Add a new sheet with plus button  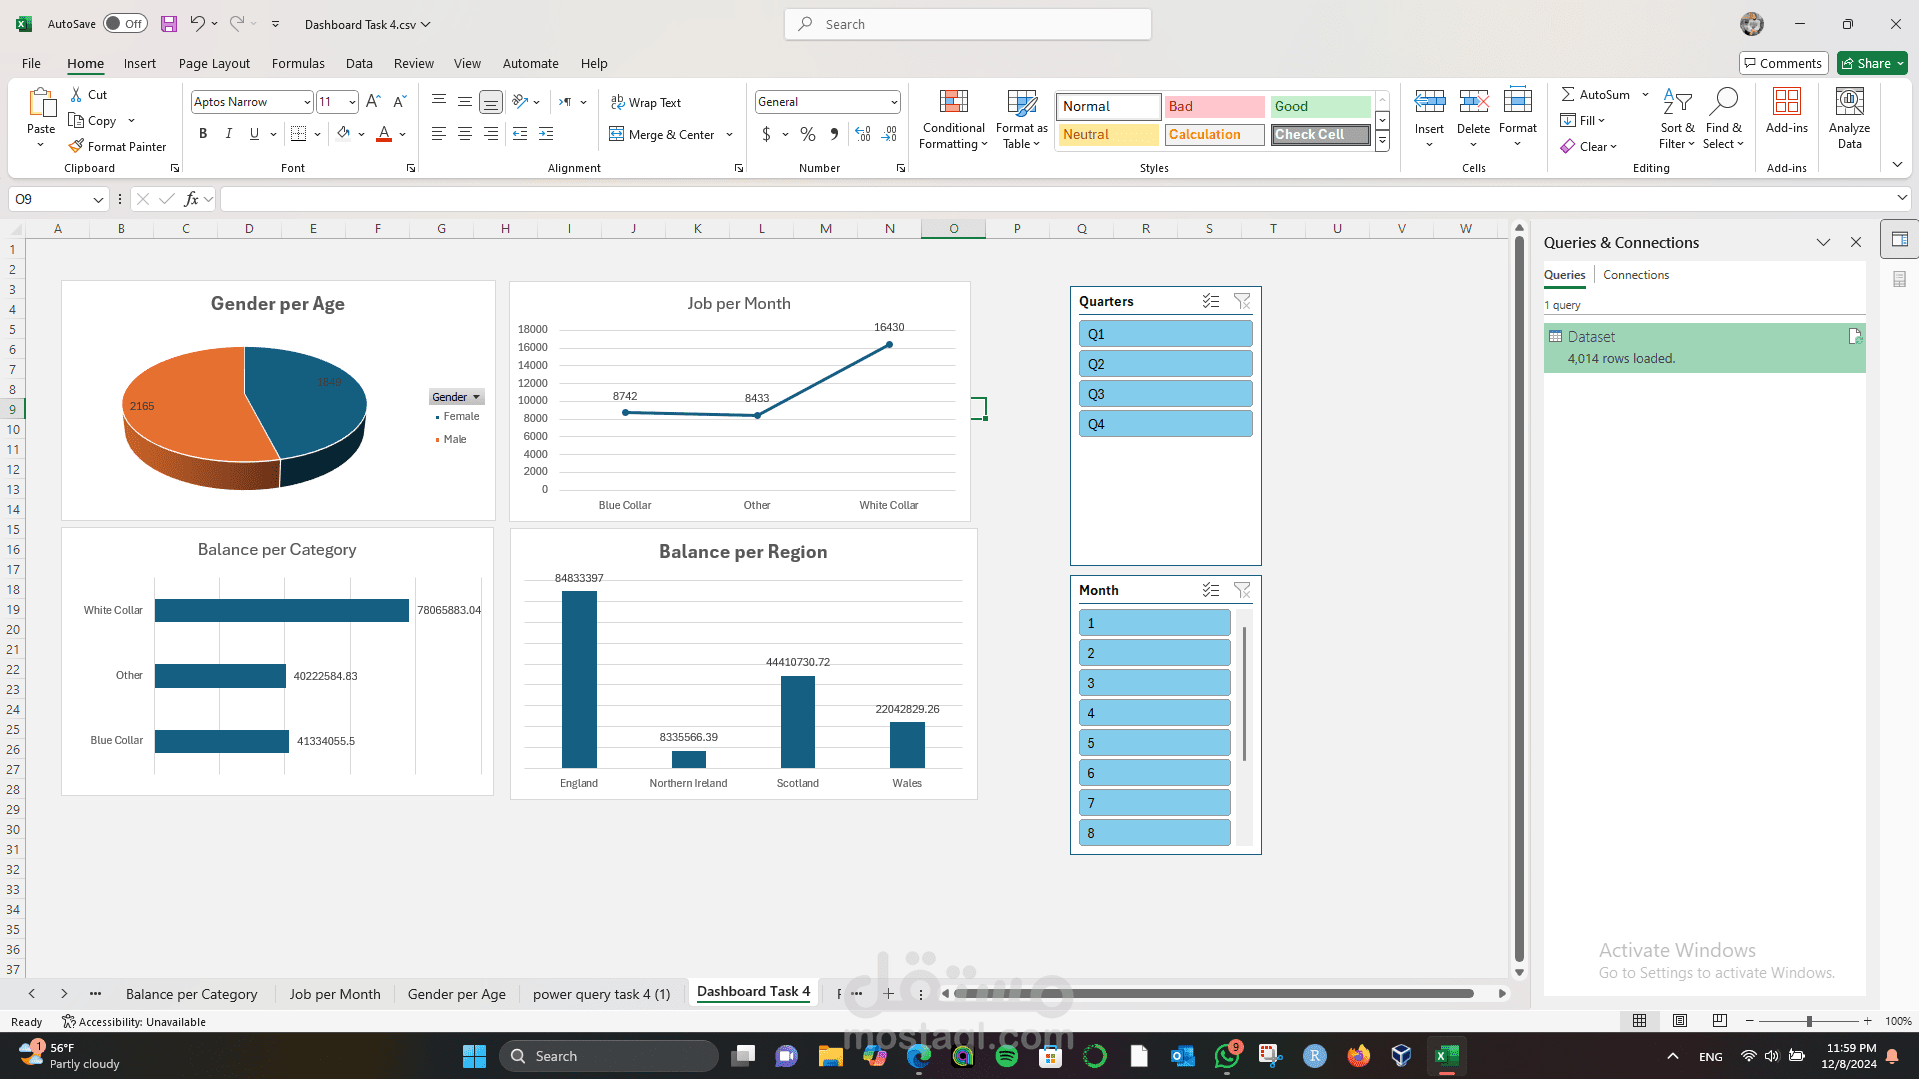[x=888, y=994]
